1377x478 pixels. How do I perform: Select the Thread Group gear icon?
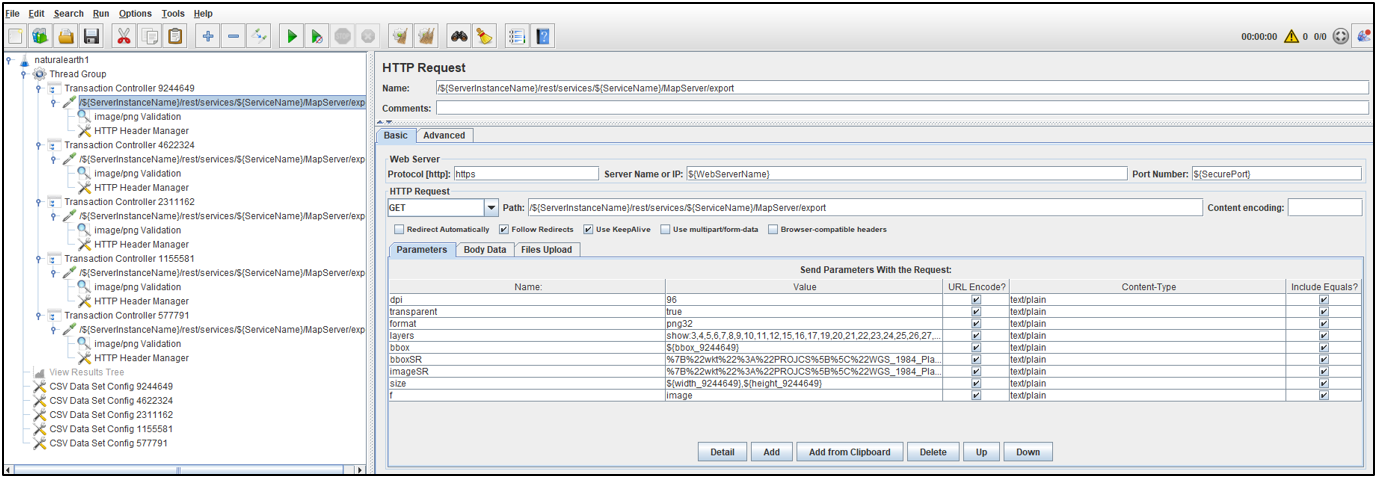[40, 74]
